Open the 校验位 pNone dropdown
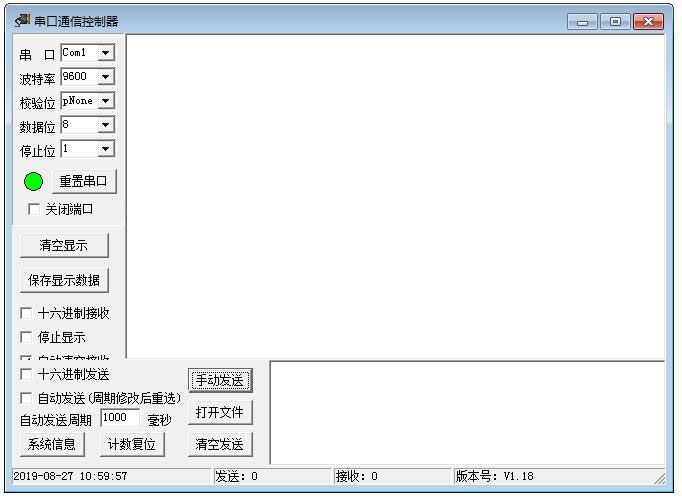 click(x=106, y=101)
